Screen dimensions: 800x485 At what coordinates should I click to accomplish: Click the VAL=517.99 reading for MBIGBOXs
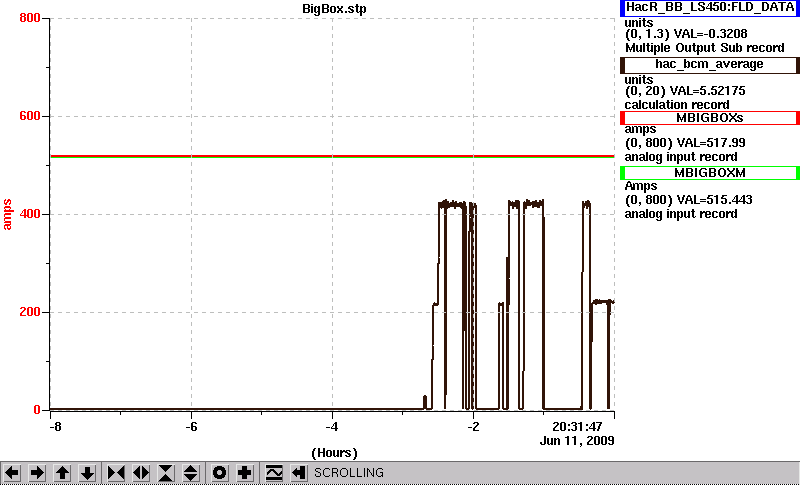click(710, 143)
